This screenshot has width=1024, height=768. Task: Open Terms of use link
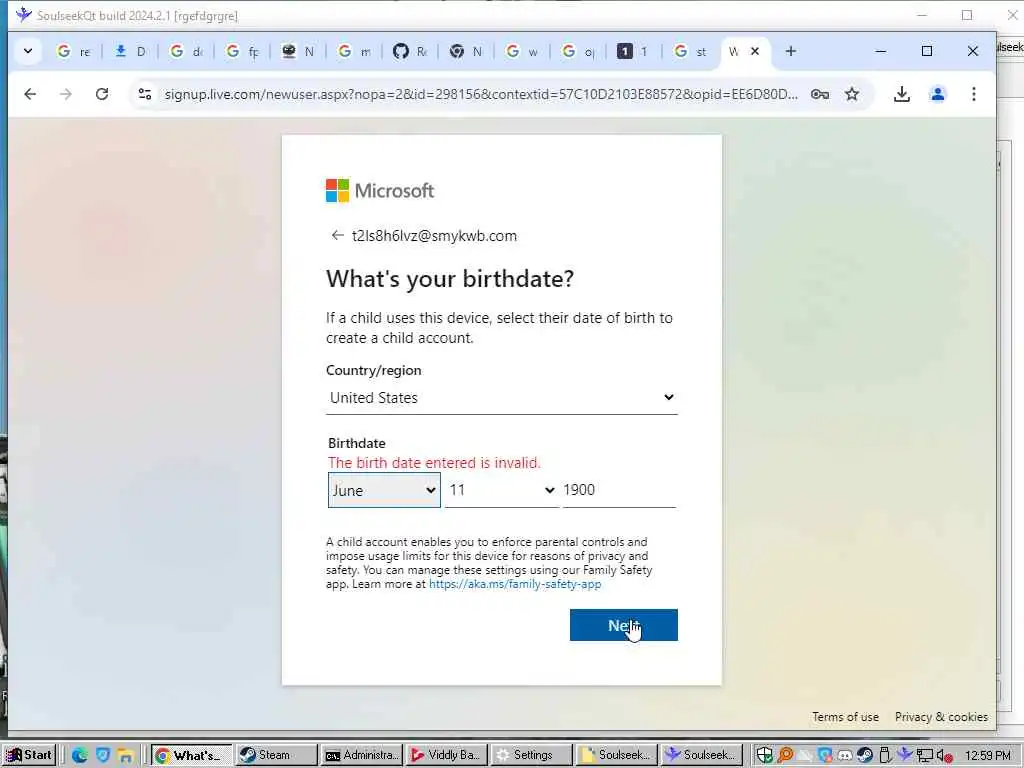(845, 716)
